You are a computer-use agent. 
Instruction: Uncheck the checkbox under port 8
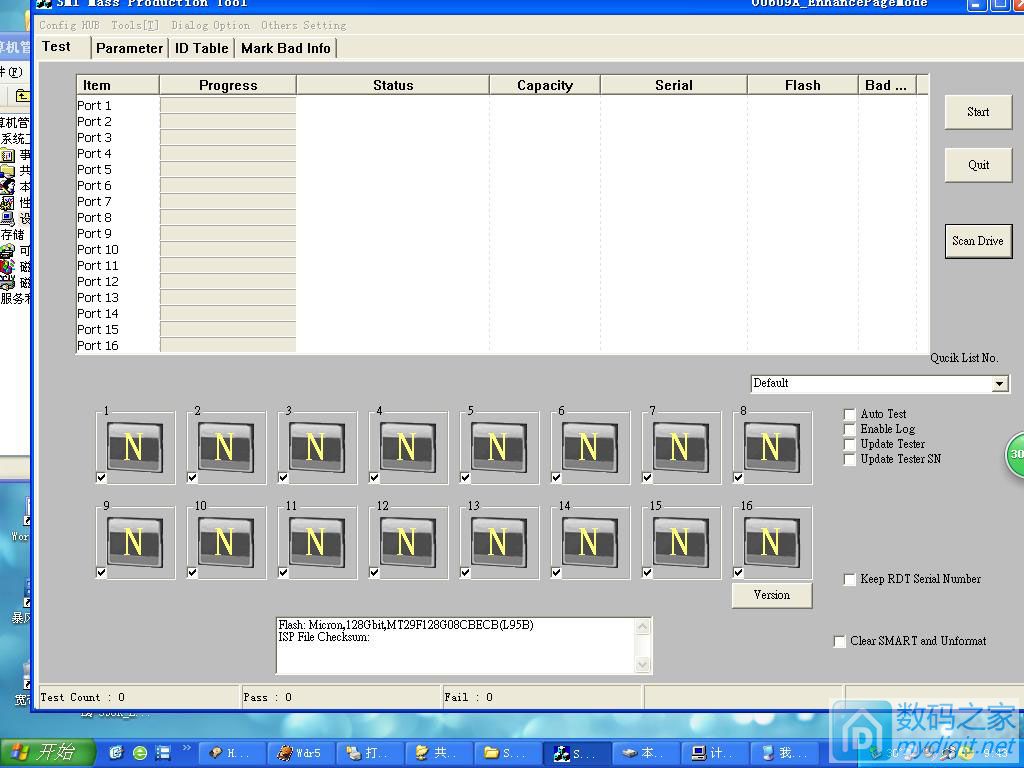(738, 477)
